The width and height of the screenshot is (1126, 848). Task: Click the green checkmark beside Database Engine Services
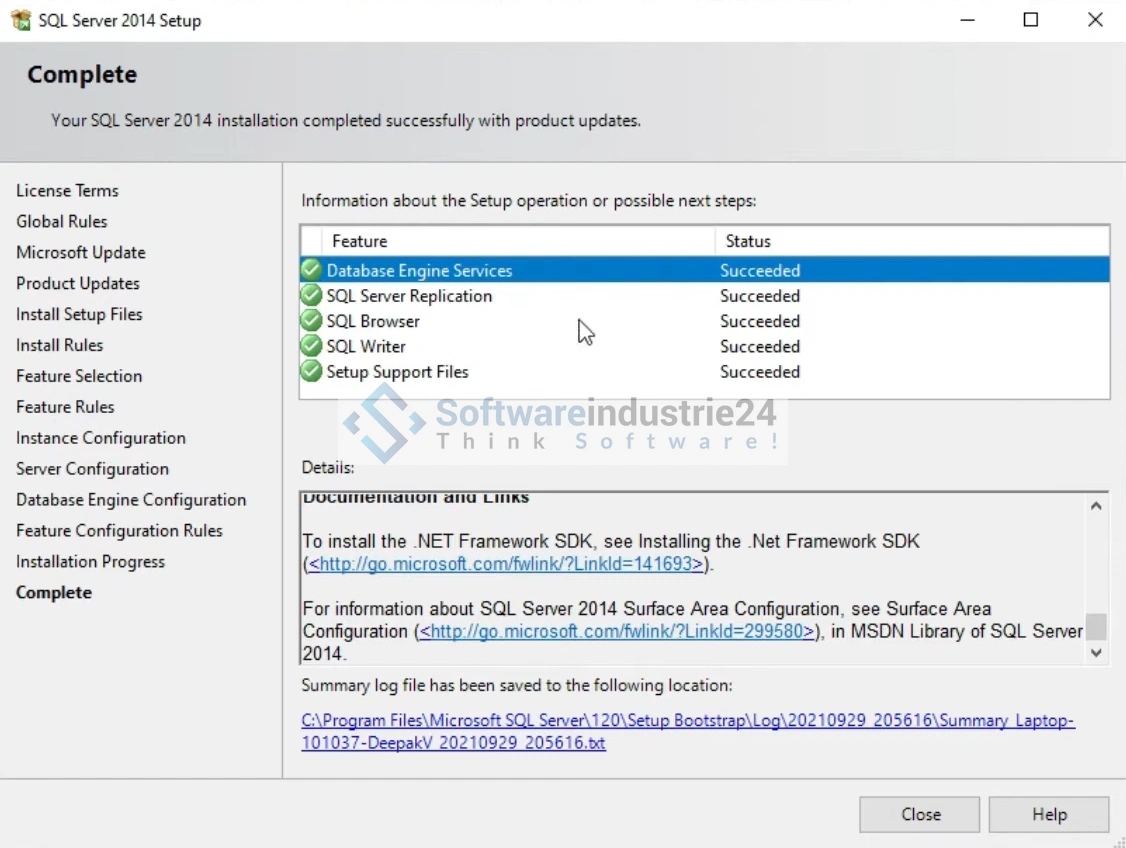[x=312, y=270]
